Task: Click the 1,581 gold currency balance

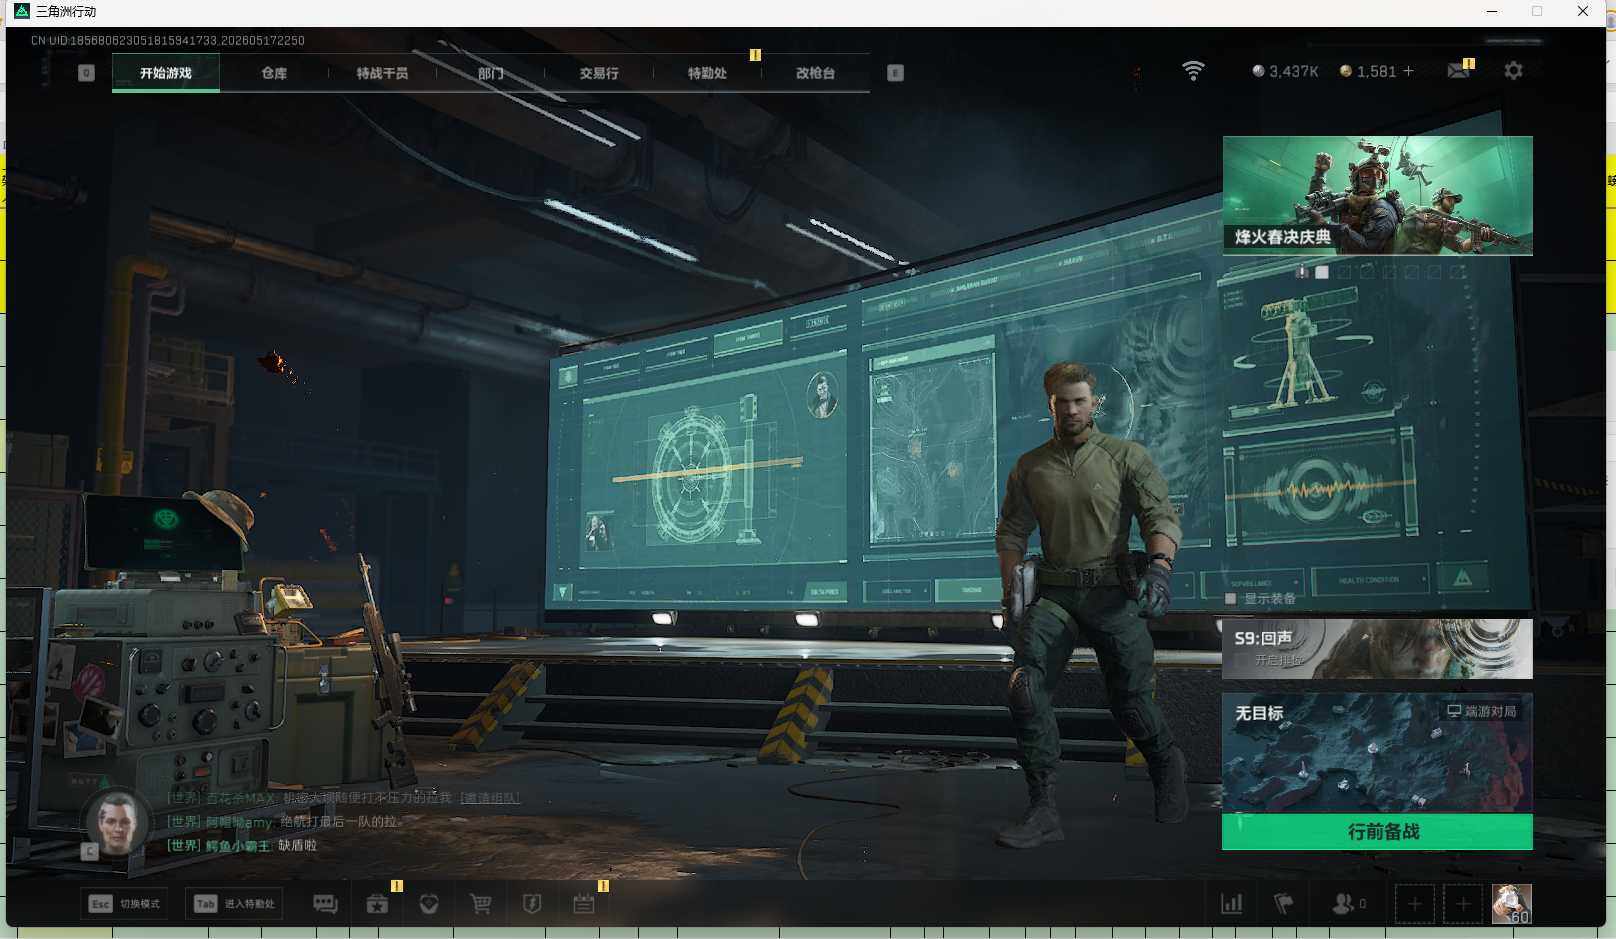Action: point(1368,71)
